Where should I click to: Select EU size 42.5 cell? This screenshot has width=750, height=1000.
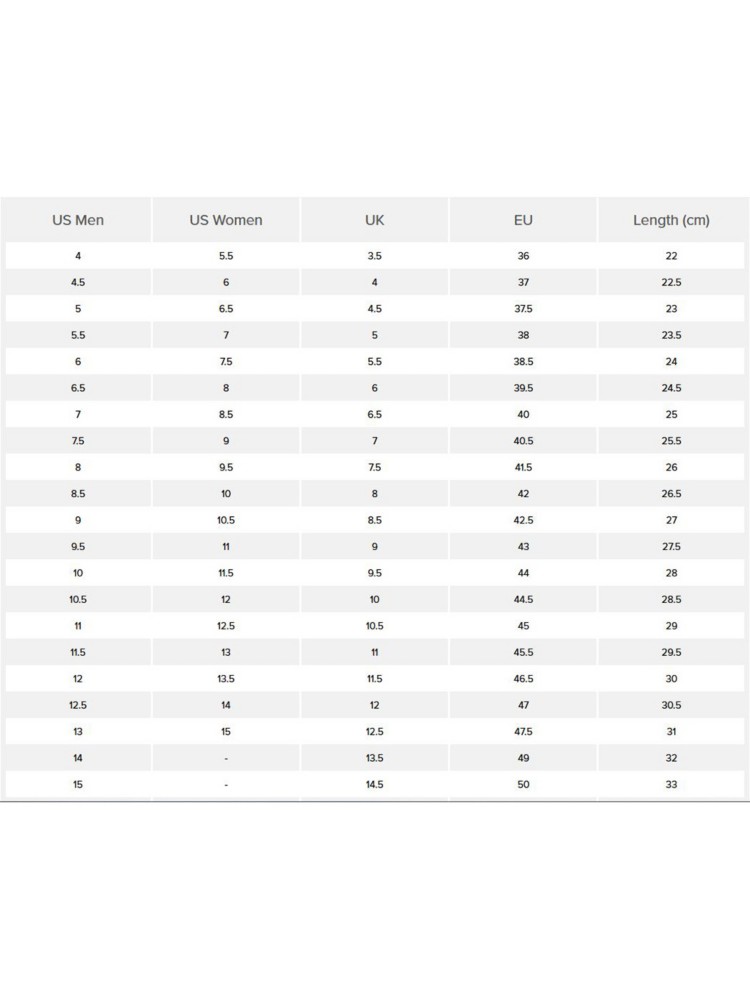click(523, 520)
